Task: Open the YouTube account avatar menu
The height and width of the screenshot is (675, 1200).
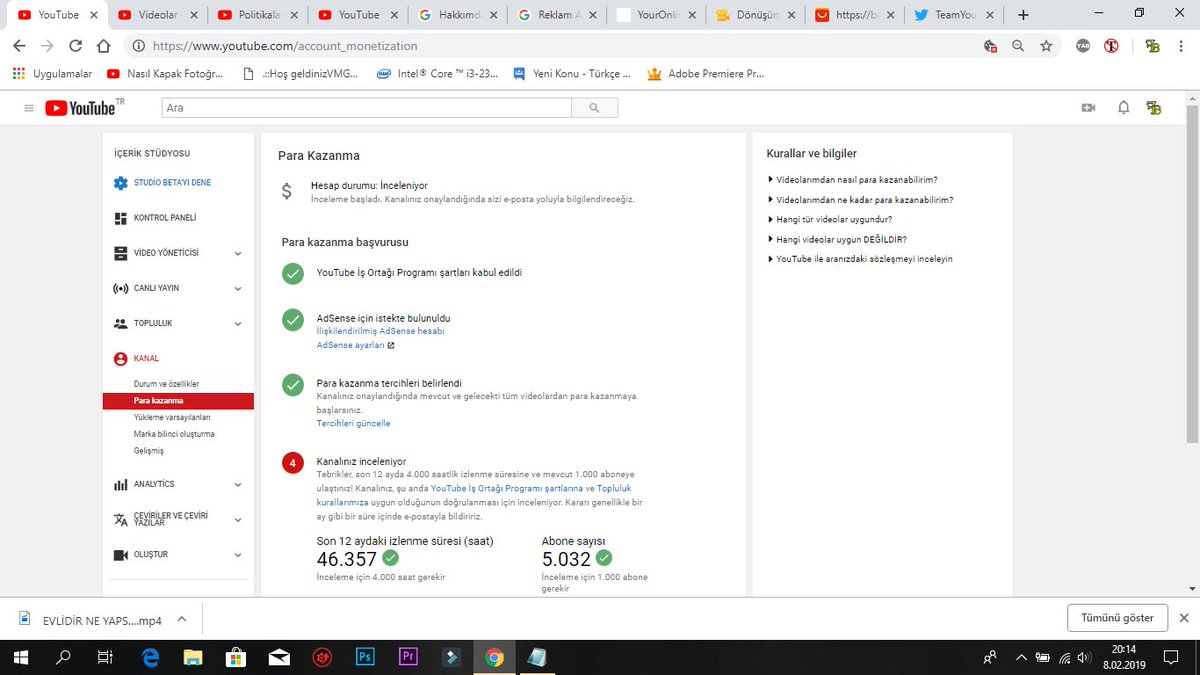Action: tap(1155, 108)
